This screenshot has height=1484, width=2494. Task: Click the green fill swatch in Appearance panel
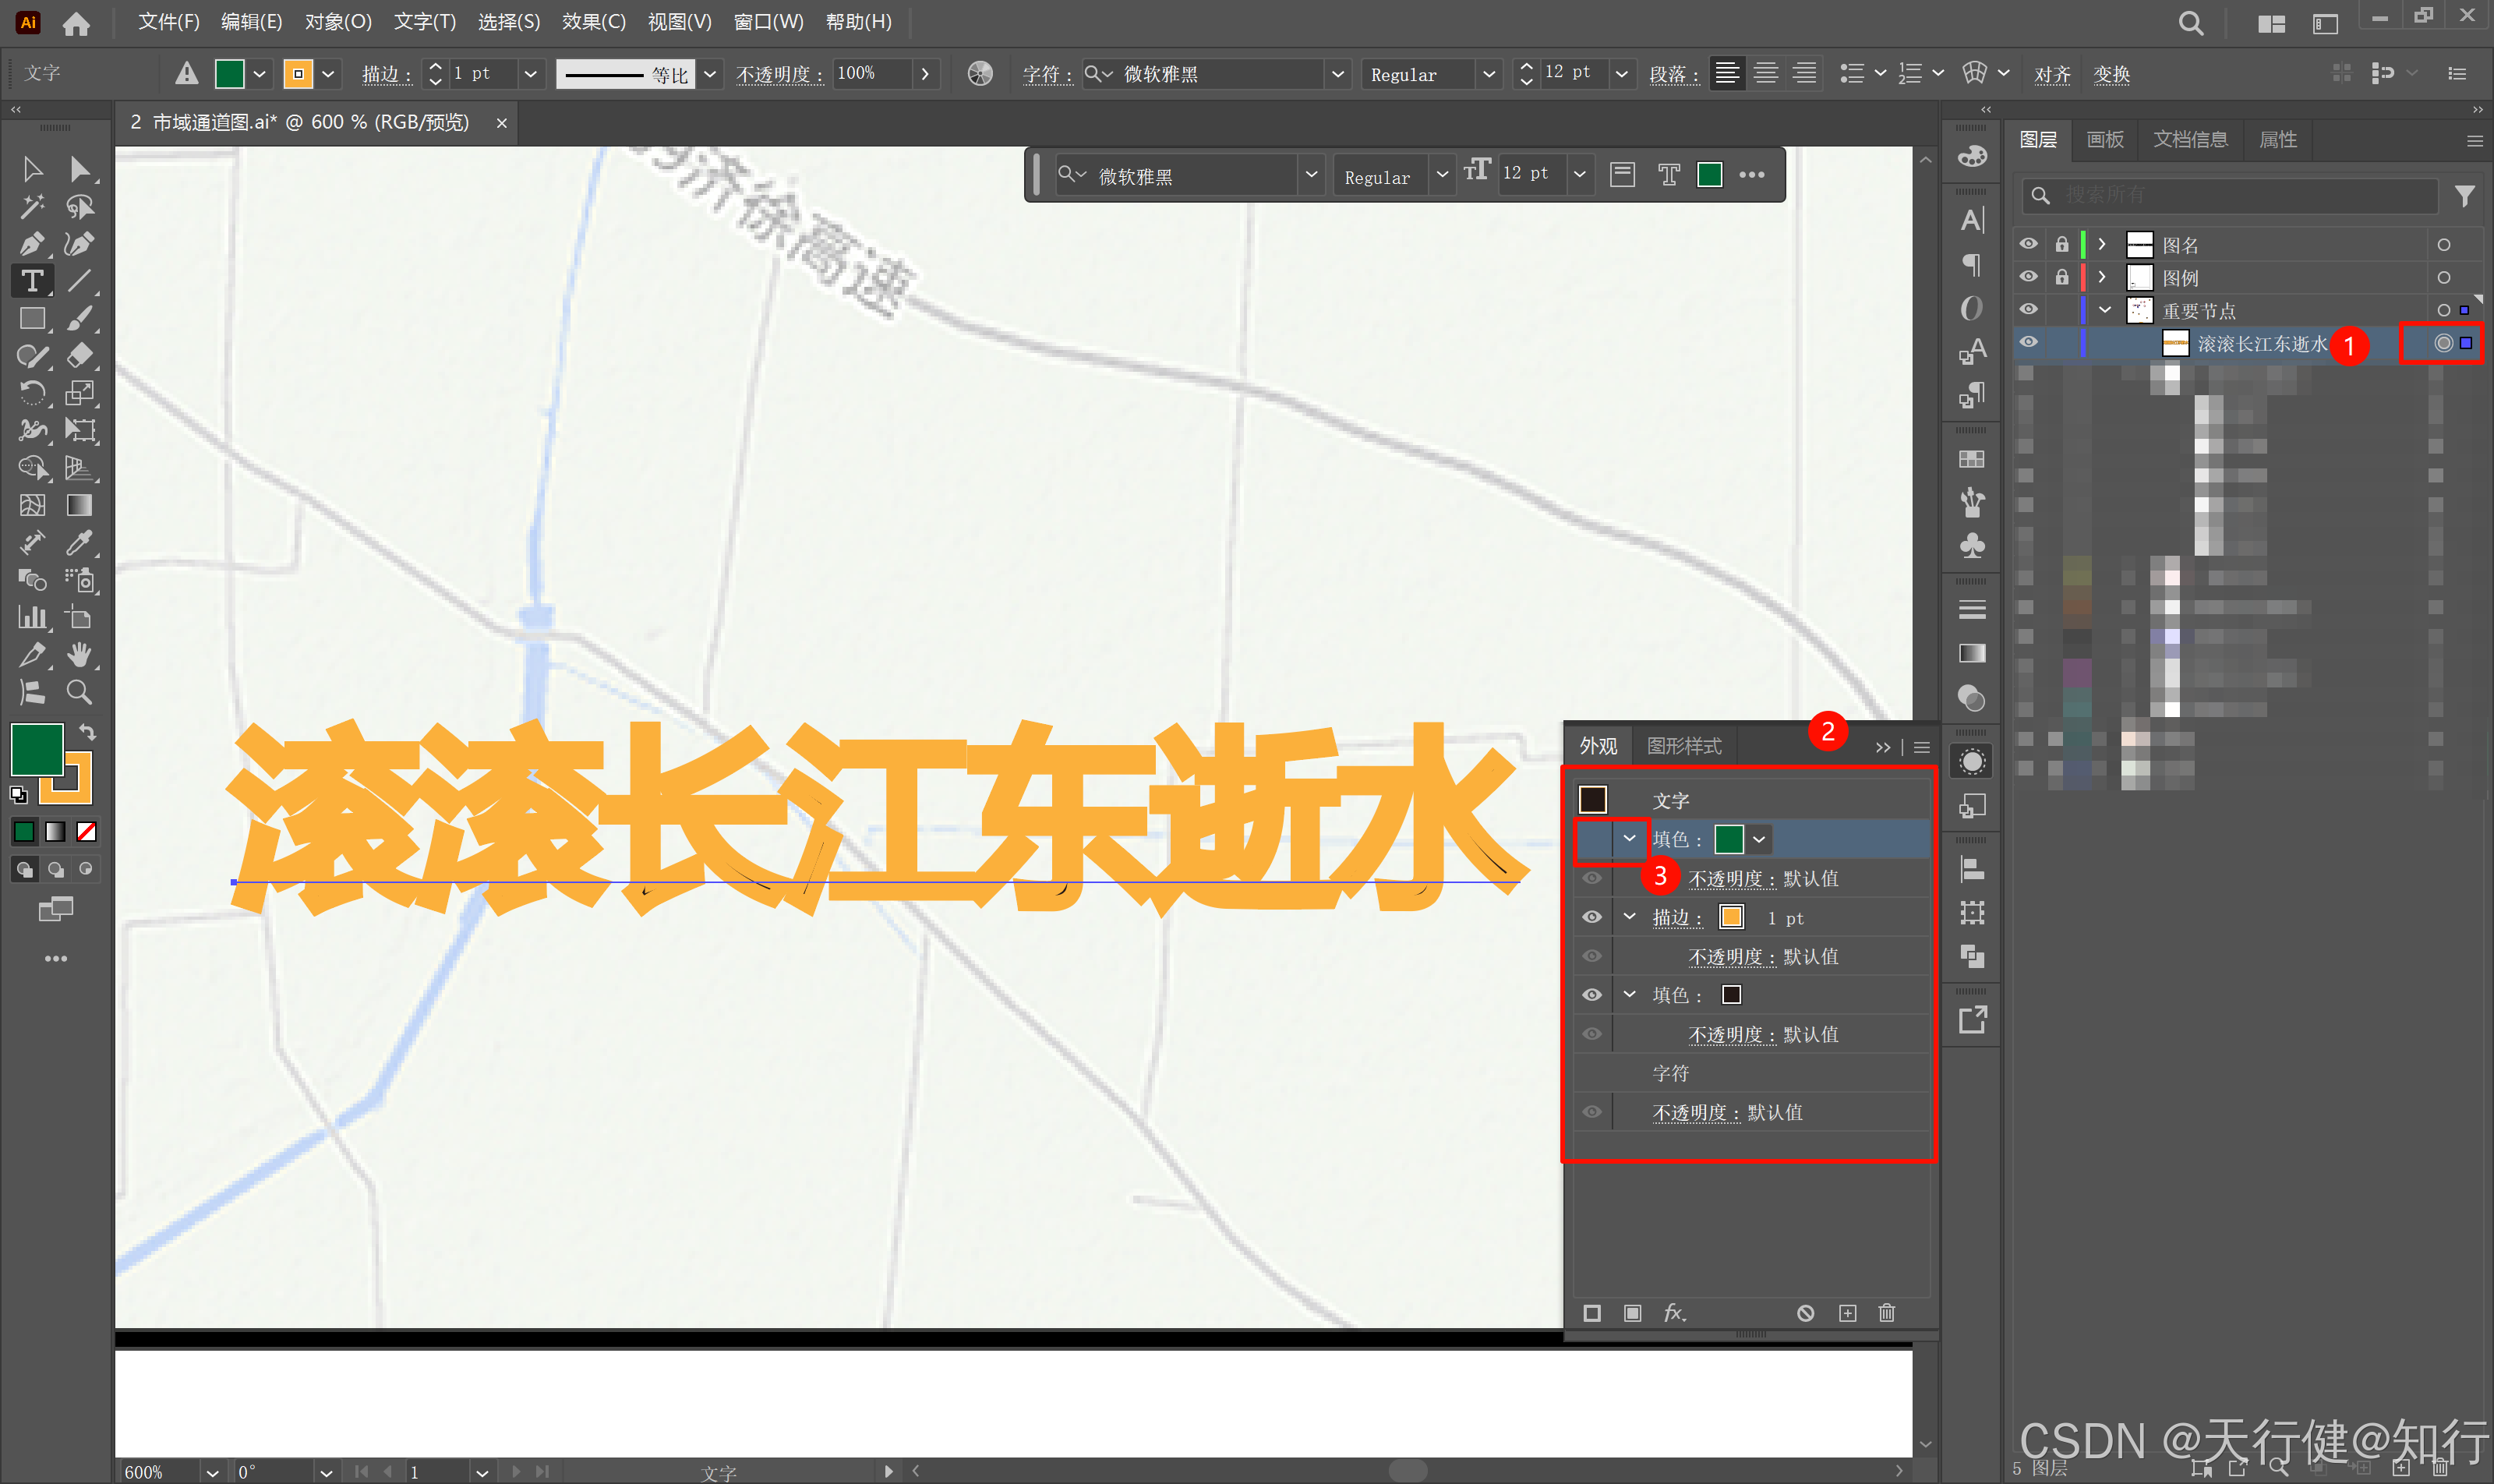(1729, 839)
